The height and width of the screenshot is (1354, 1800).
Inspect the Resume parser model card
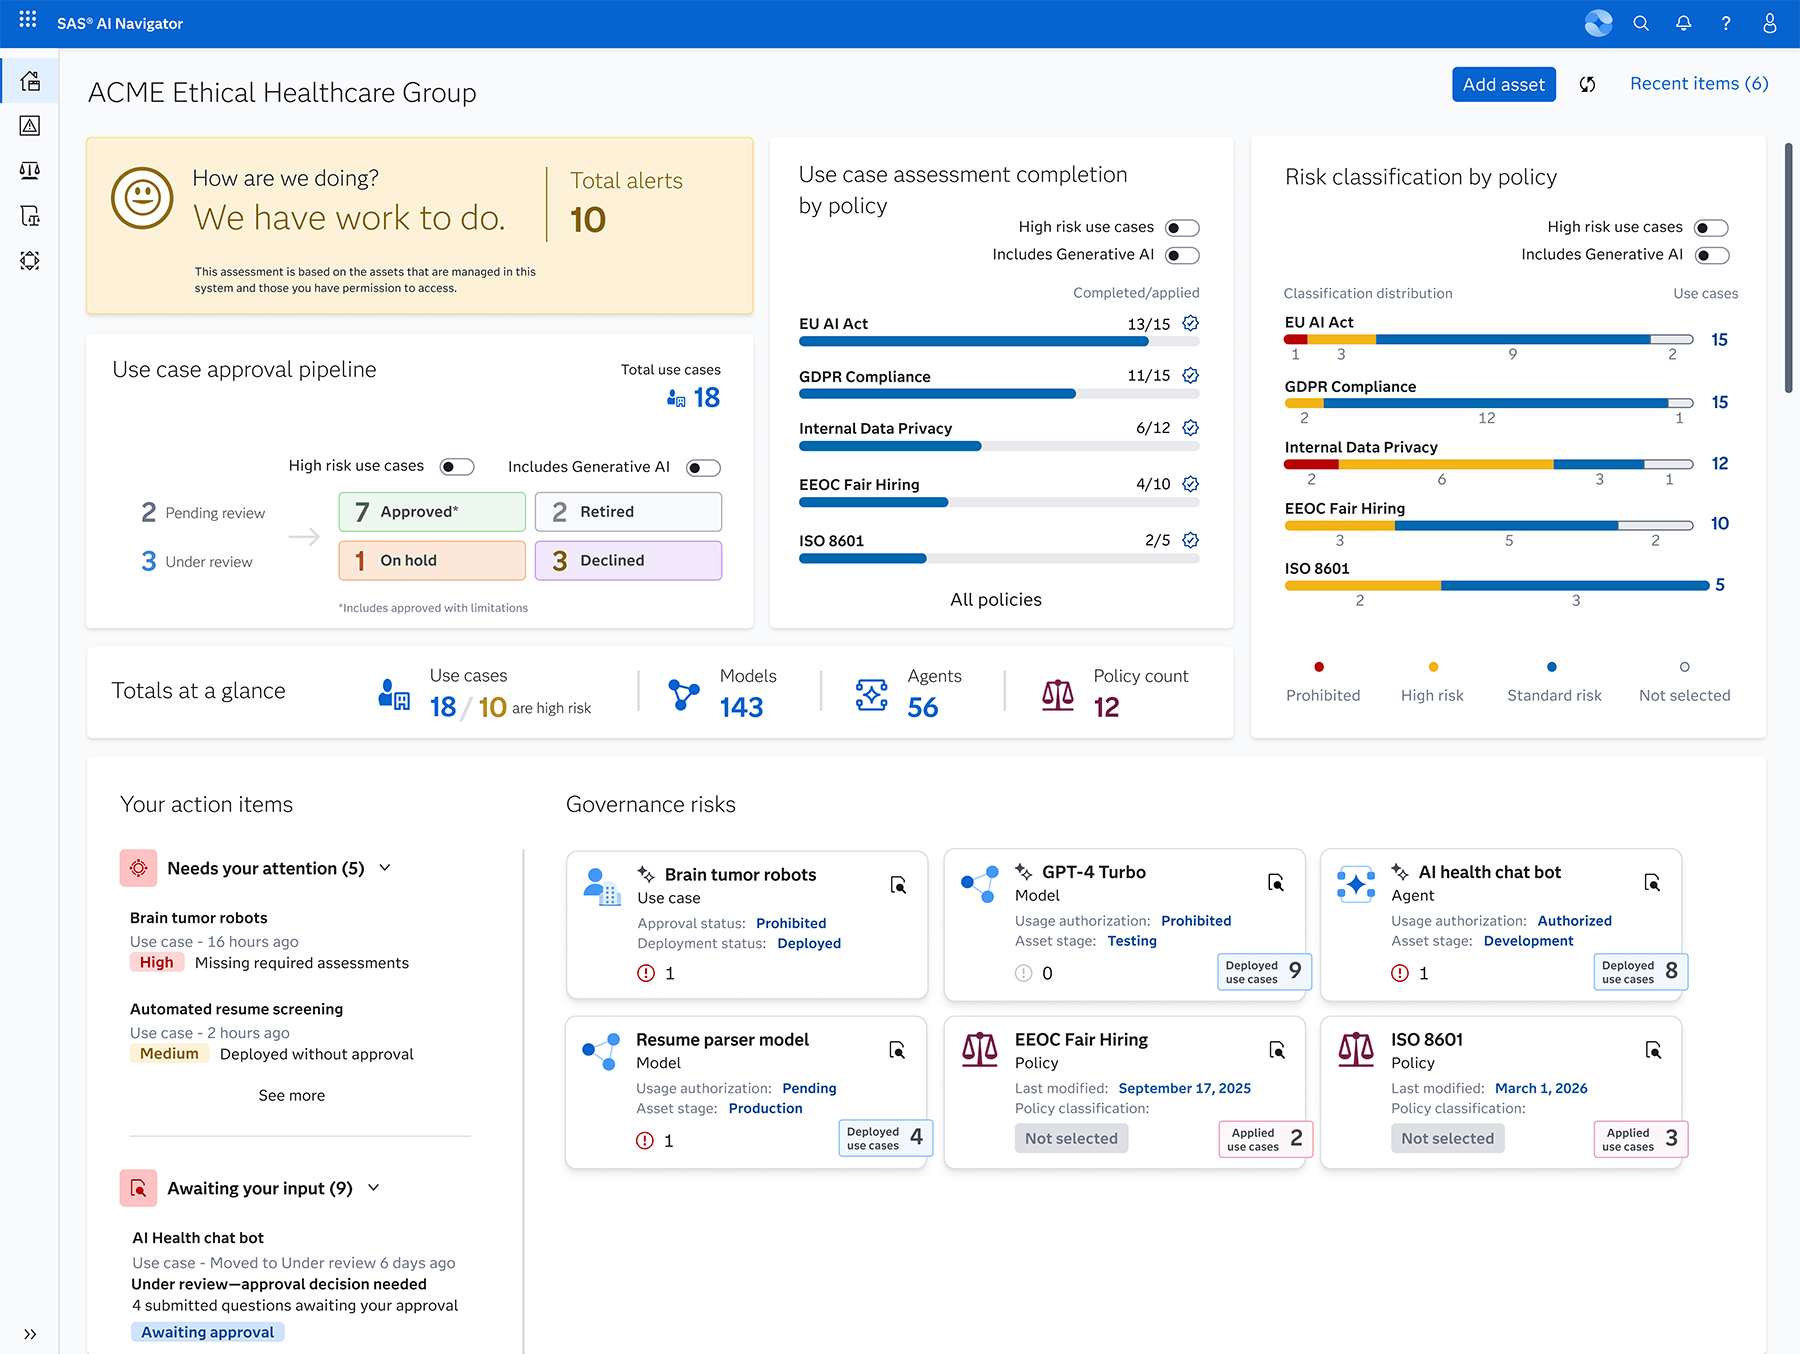click(897, 1050)
